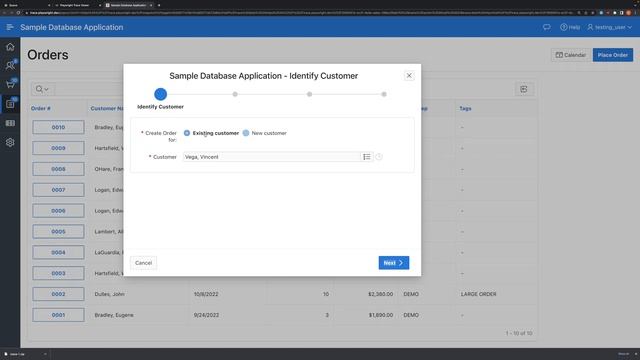Click the fourth wizard step marker

[384, 94]
